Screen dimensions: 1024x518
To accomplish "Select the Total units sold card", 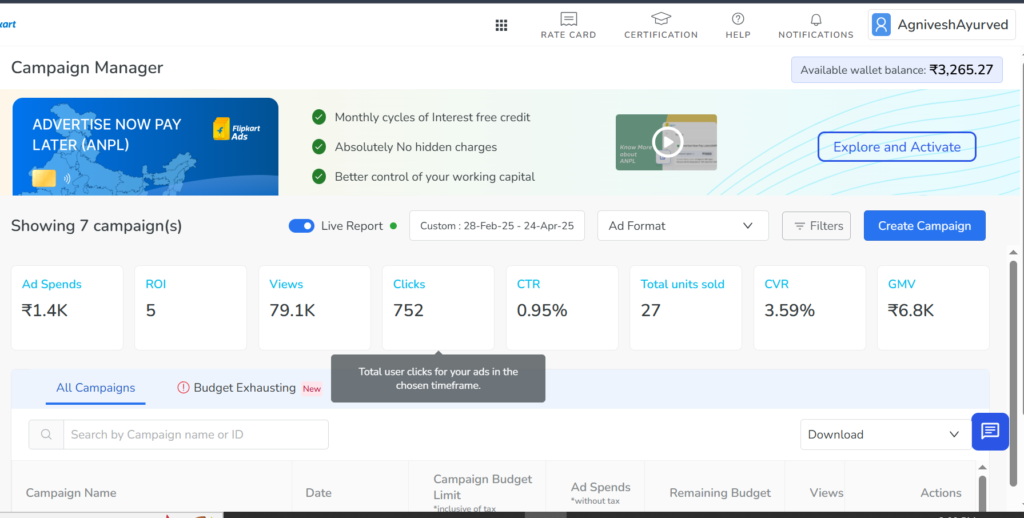I will pyautogui.click(x=686, y=308).
